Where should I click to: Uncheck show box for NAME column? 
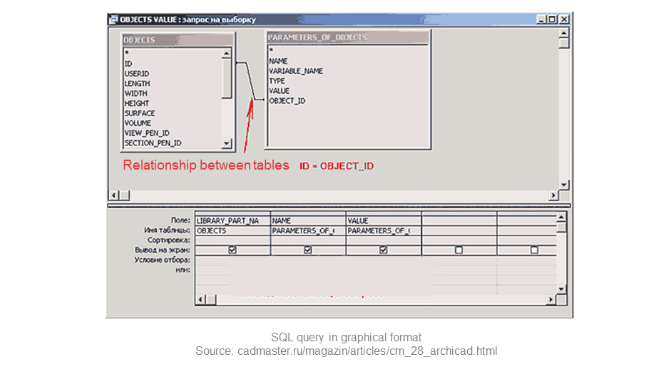(308, 250)
